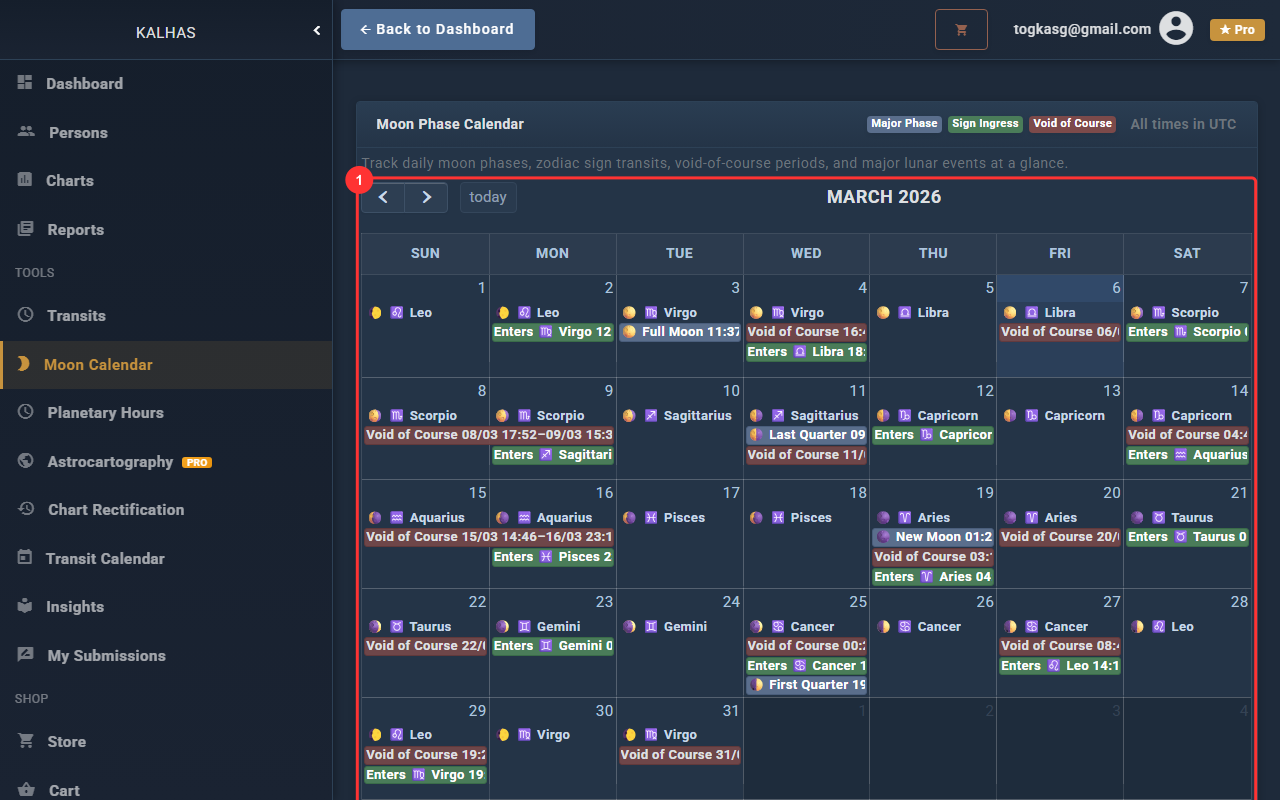The width and height of the screenshot is (1280, 800).
Task: Select the New Moon event on March 19
Action: [x=933, y=537]
